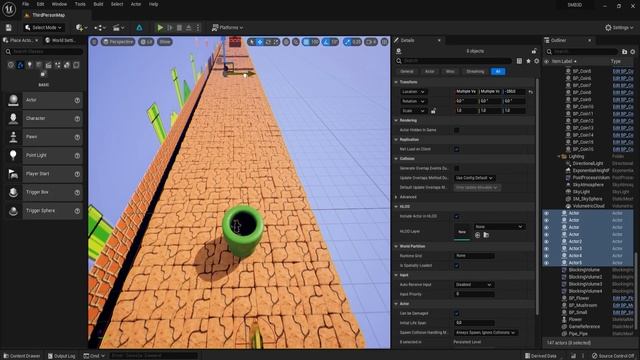Click the Play button in the toolbar
640x360 pixels.
click(x=160, y=27)
